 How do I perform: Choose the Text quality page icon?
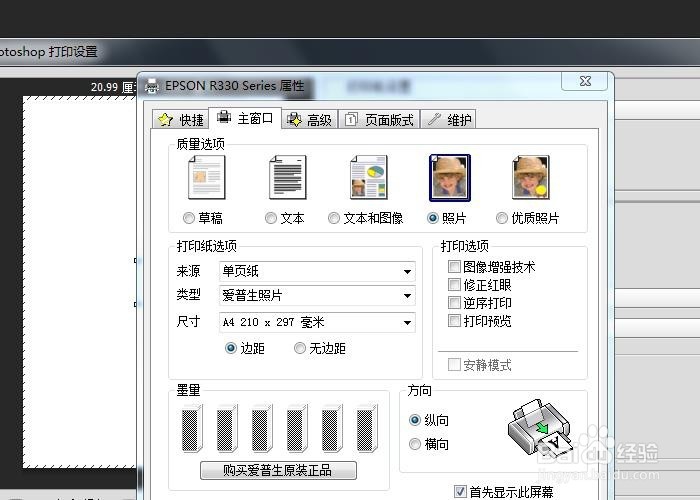pyautogui.click(x=288, y=177)
